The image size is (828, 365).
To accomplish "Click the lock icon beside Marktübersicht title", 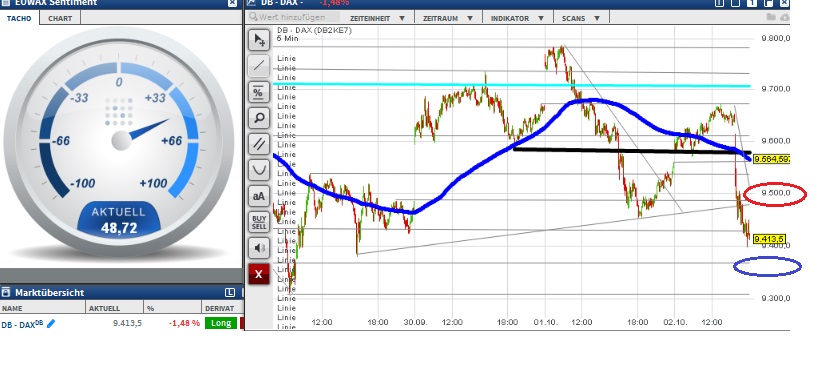I will pos(6,293).
